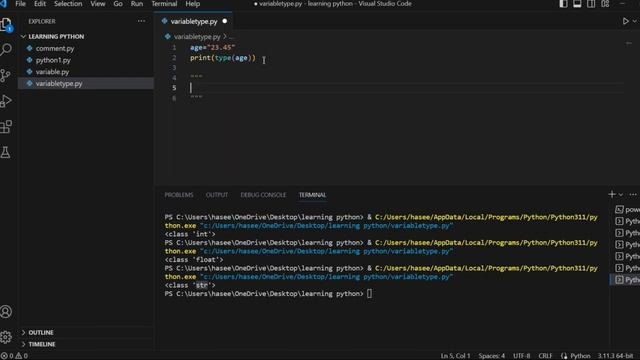
Task: Toggle primary side bar layout icon
Action: [x=563, y=4]
